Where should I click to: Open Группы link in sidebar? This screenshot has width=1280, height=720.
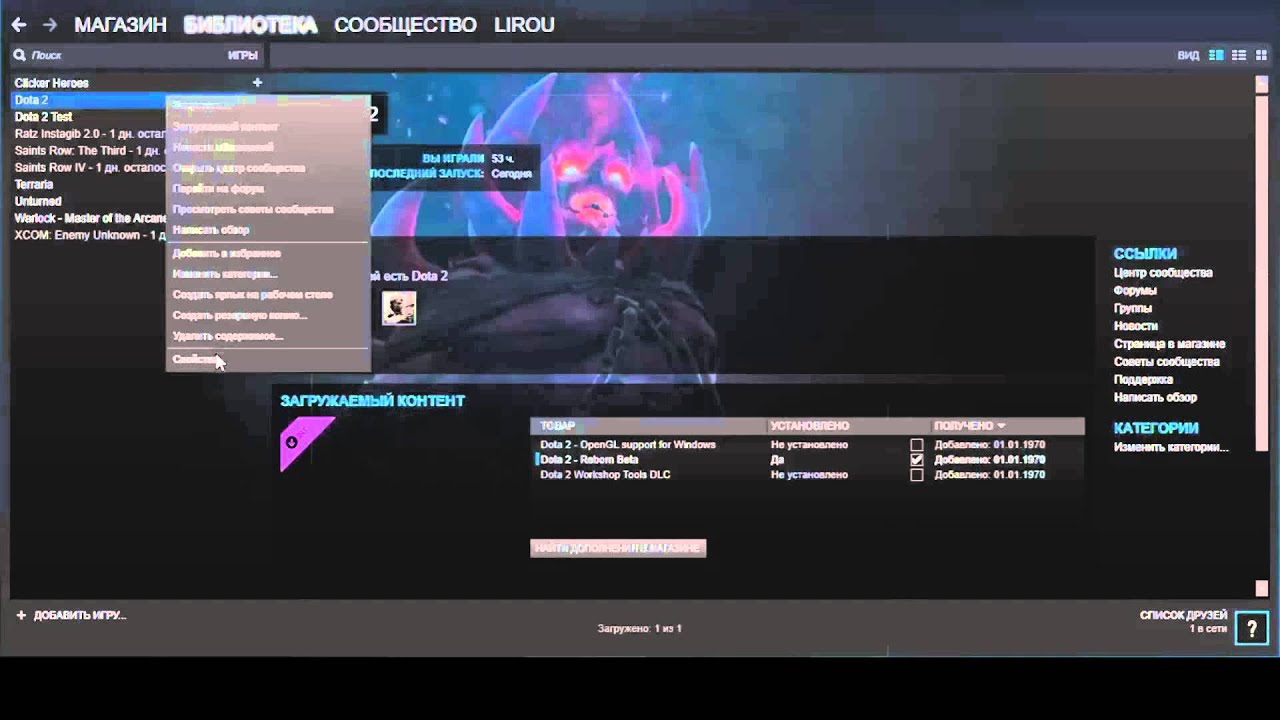[x=1133, y=309]
